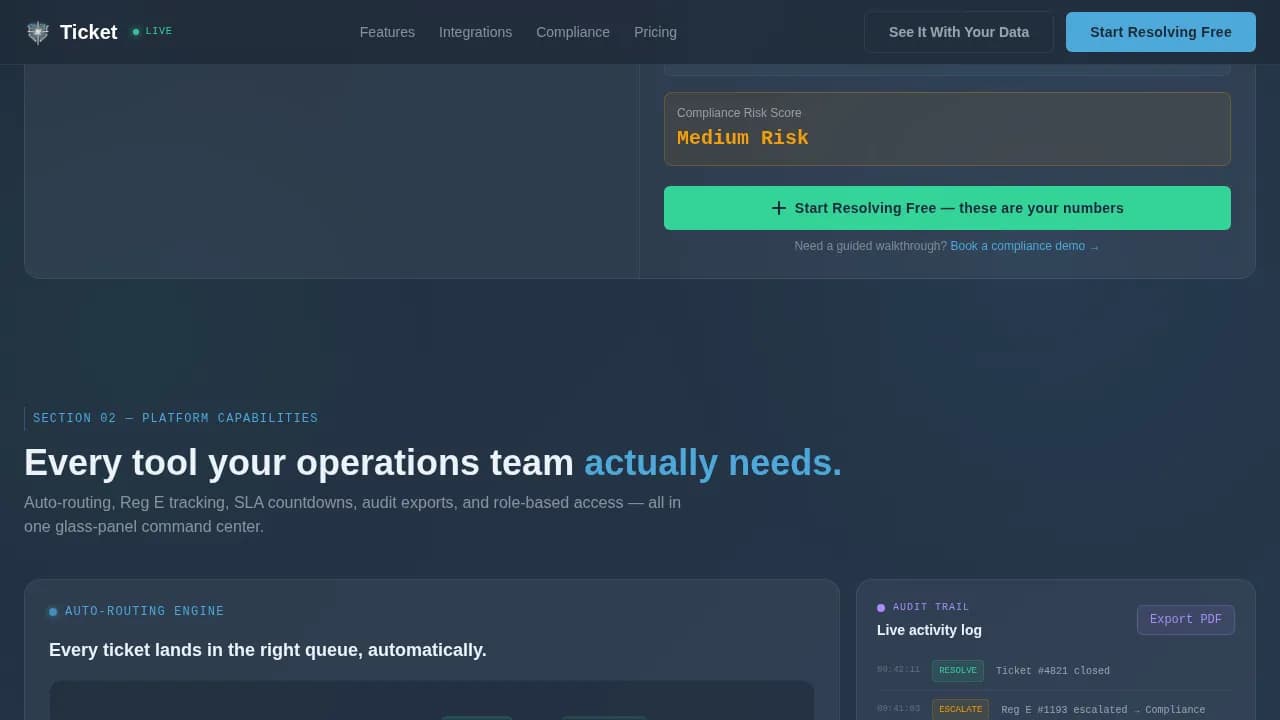Click the LIVE status indicator dot
The height and width of the screenshot is (720, 1280).
click(x=136, y=31)
